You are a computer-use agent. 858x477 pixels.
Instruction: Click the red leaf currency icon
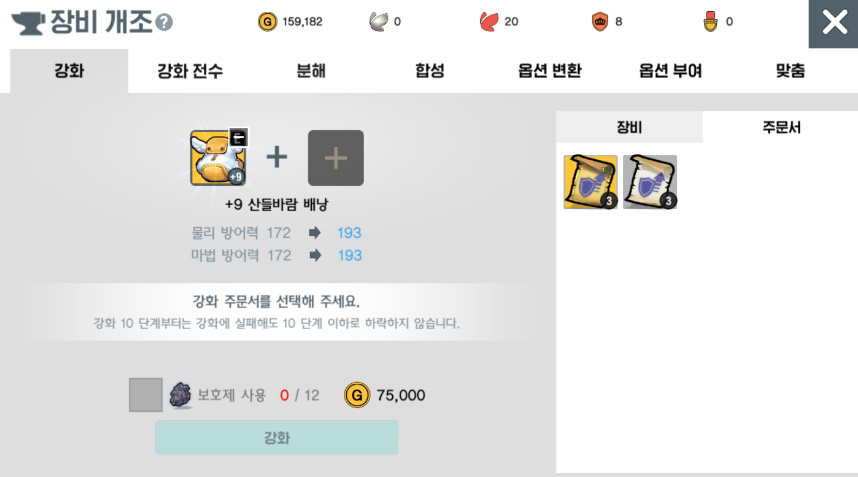pos(489,22)
